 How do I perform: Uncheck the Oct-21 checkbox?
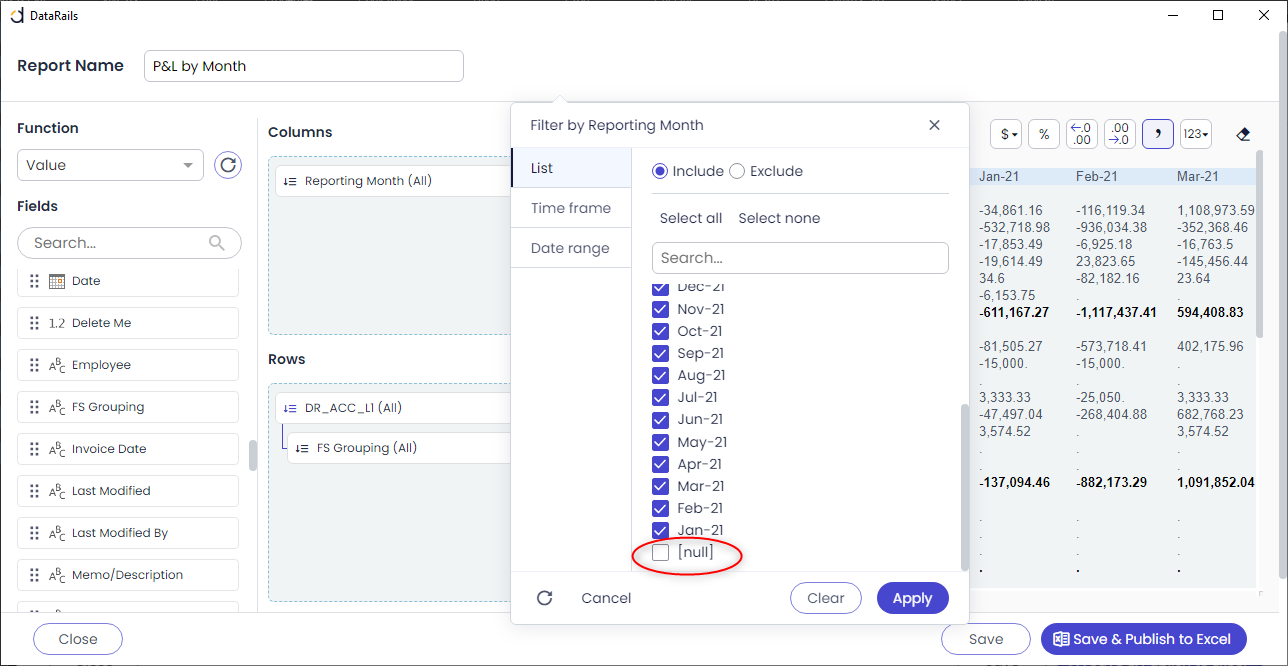pos(660,331)
